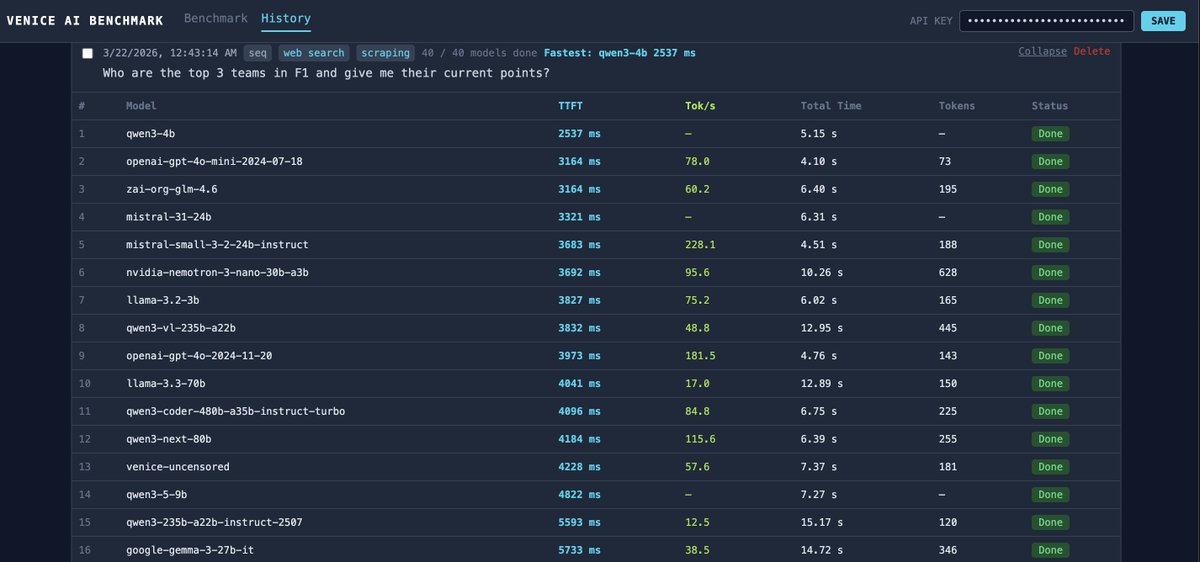This screenshot has height=562, width=1200.
Task: Sort by the TTFT column header
Action: point(571,105)
